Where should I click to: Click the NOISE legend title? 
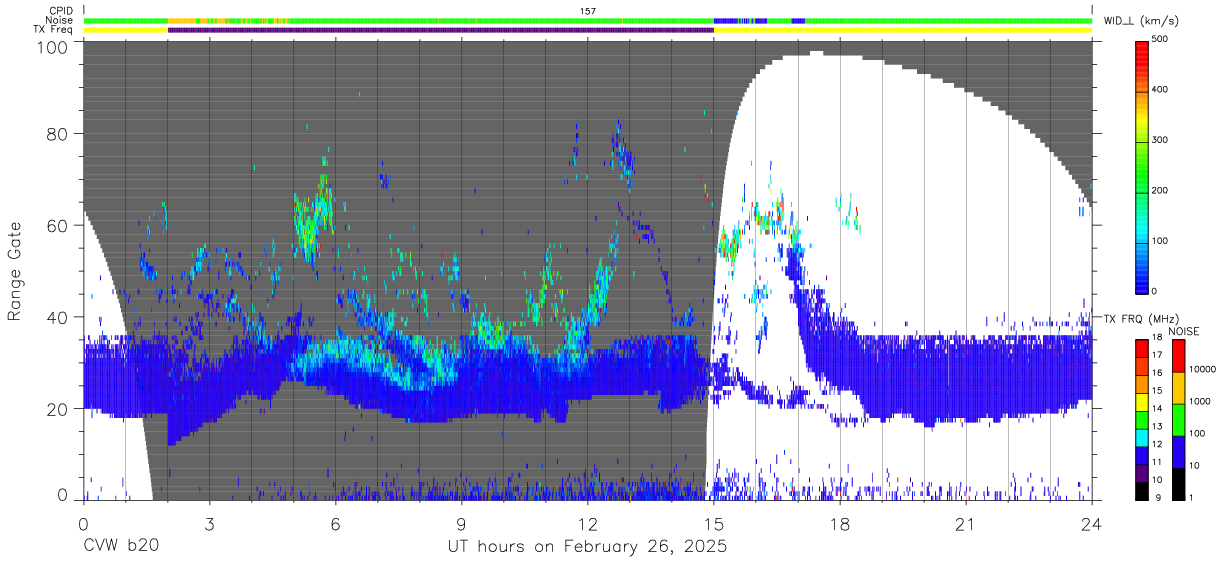point(1184,331)
